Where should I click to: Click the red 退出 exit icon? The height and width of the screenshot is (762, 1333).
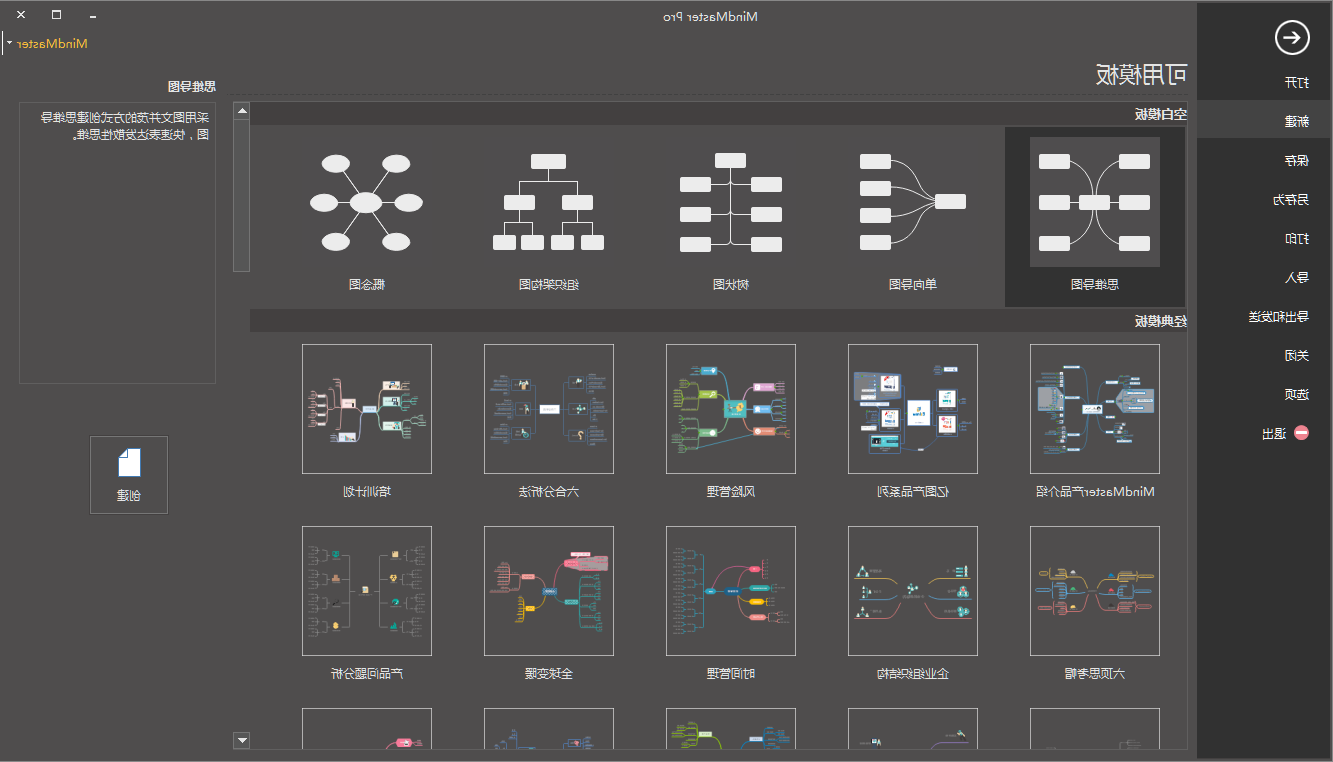click(x=1301, y=433)
